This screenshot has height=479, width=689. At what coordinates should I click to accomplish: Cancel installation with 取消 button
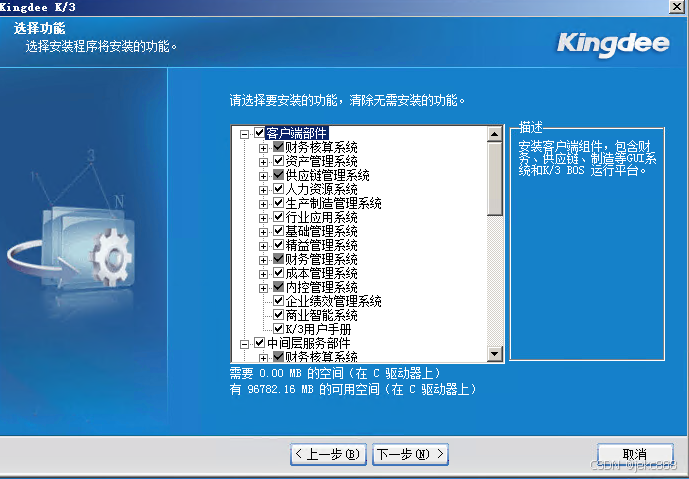635,454
